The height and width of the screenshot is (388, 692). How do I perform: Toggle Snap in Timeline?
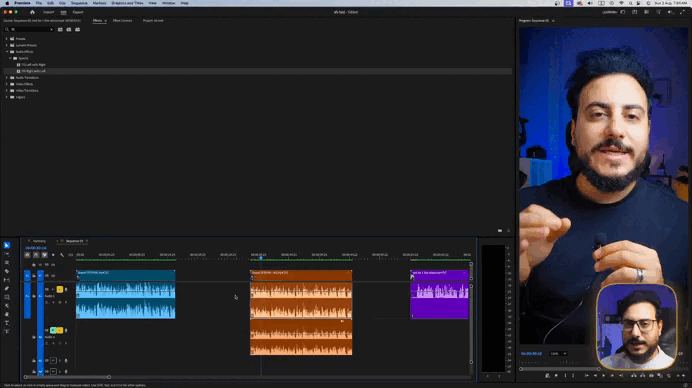coord(36,255)
